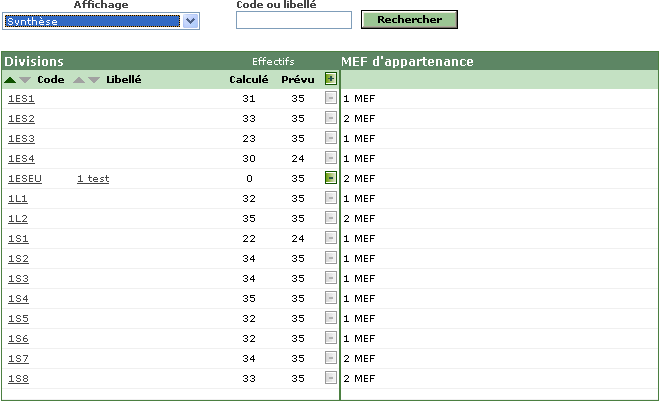Sort divisions by Code descending
The image size is (659, 401).
pyautogui.click(x=25, y=80)
